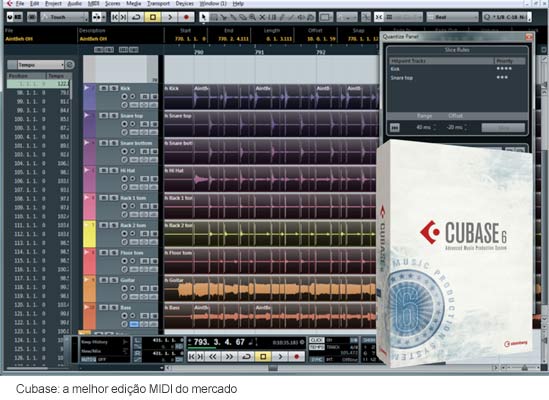Toggle Cycle in transport panel
This screenshot has width=549, height=400.
(246, 357)
